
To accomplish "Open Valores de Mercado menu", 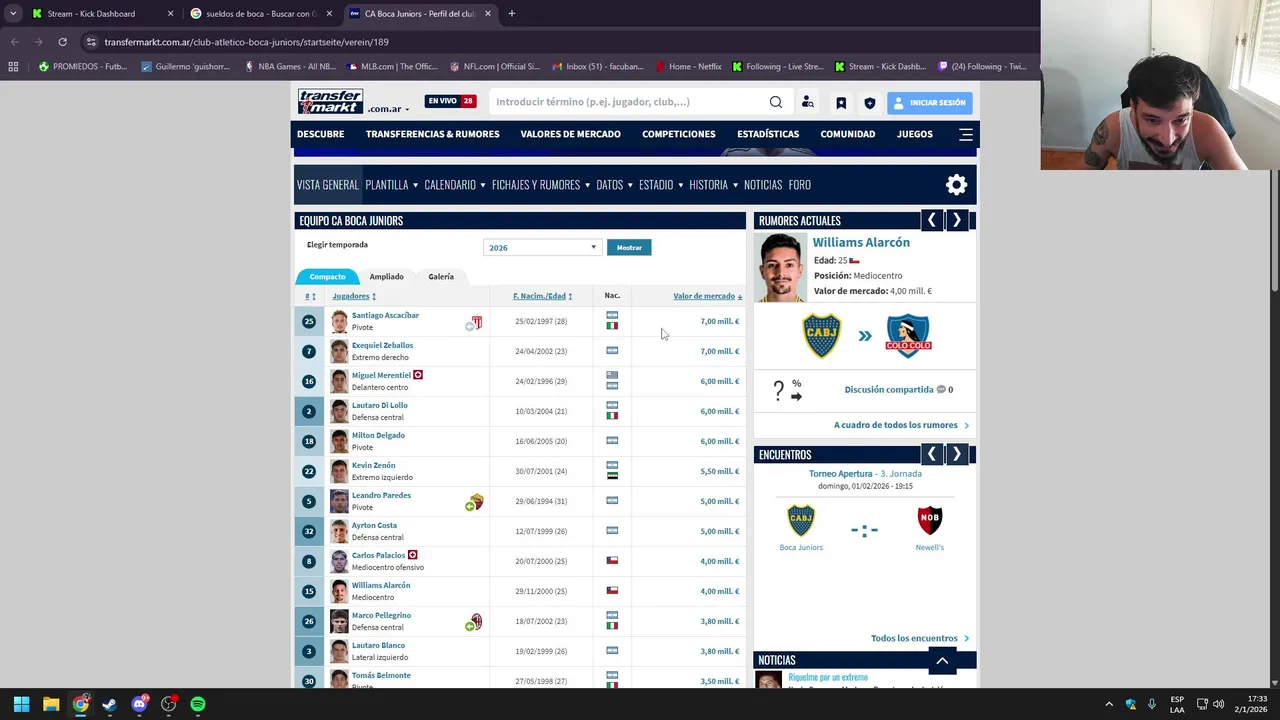I will [x=570, y=134].
